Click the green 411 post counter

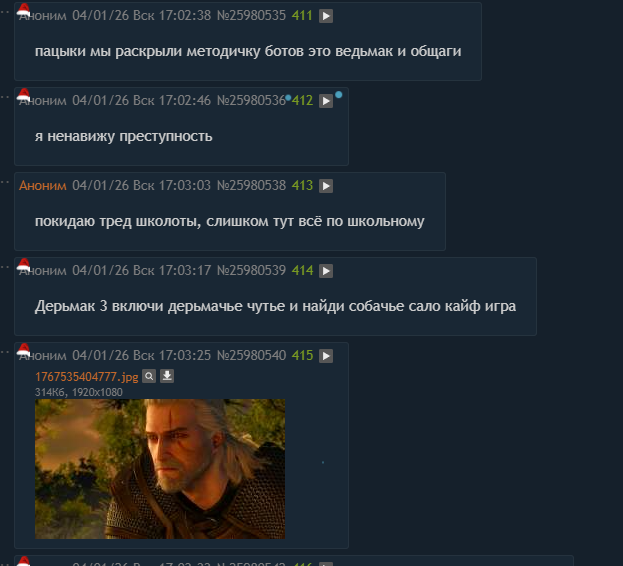click(302, 15)
